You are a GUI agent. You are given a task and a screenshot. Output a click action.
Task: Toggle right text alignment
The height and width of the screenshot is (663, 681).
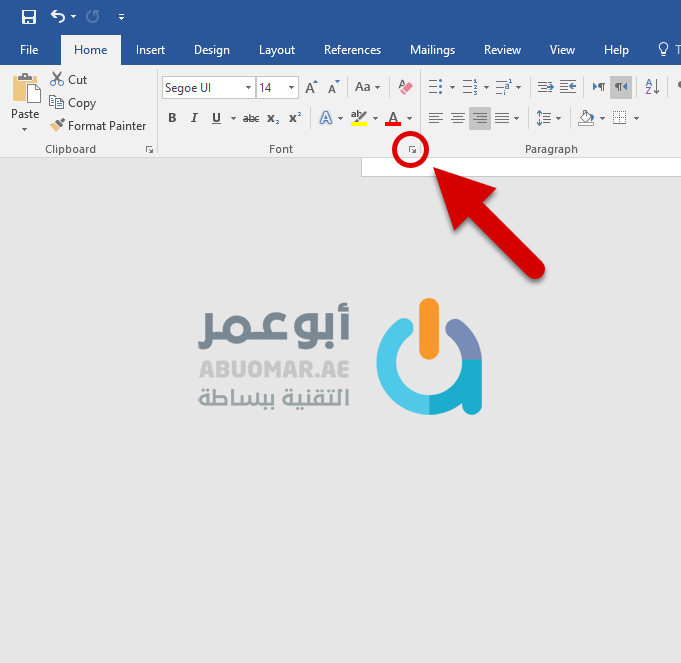click(x=480, y=118)
